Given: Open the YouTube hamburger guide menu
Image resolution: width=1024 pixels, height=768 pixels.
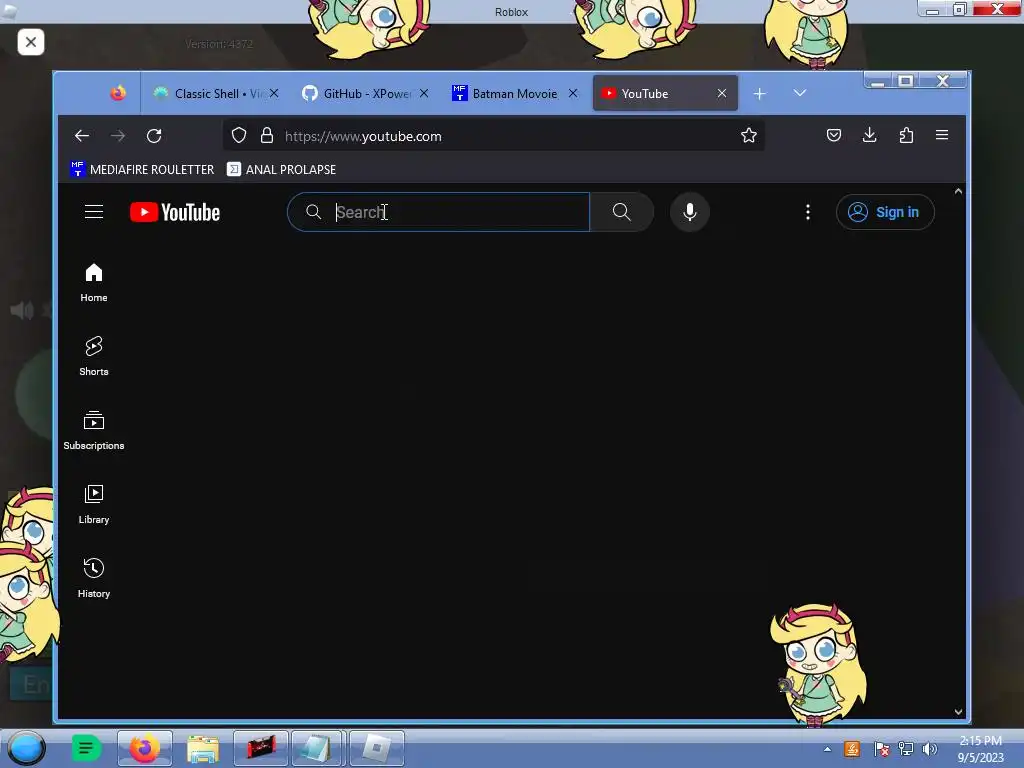Looking at the screenshot, I should [x=94, y=212].
